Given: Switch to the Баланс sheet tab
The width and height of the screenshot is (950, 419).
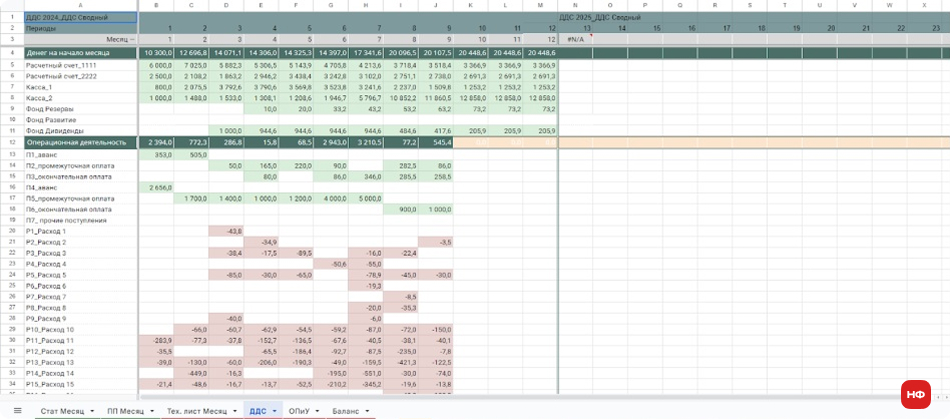Looking at the screenshot, I should point(345,411).
